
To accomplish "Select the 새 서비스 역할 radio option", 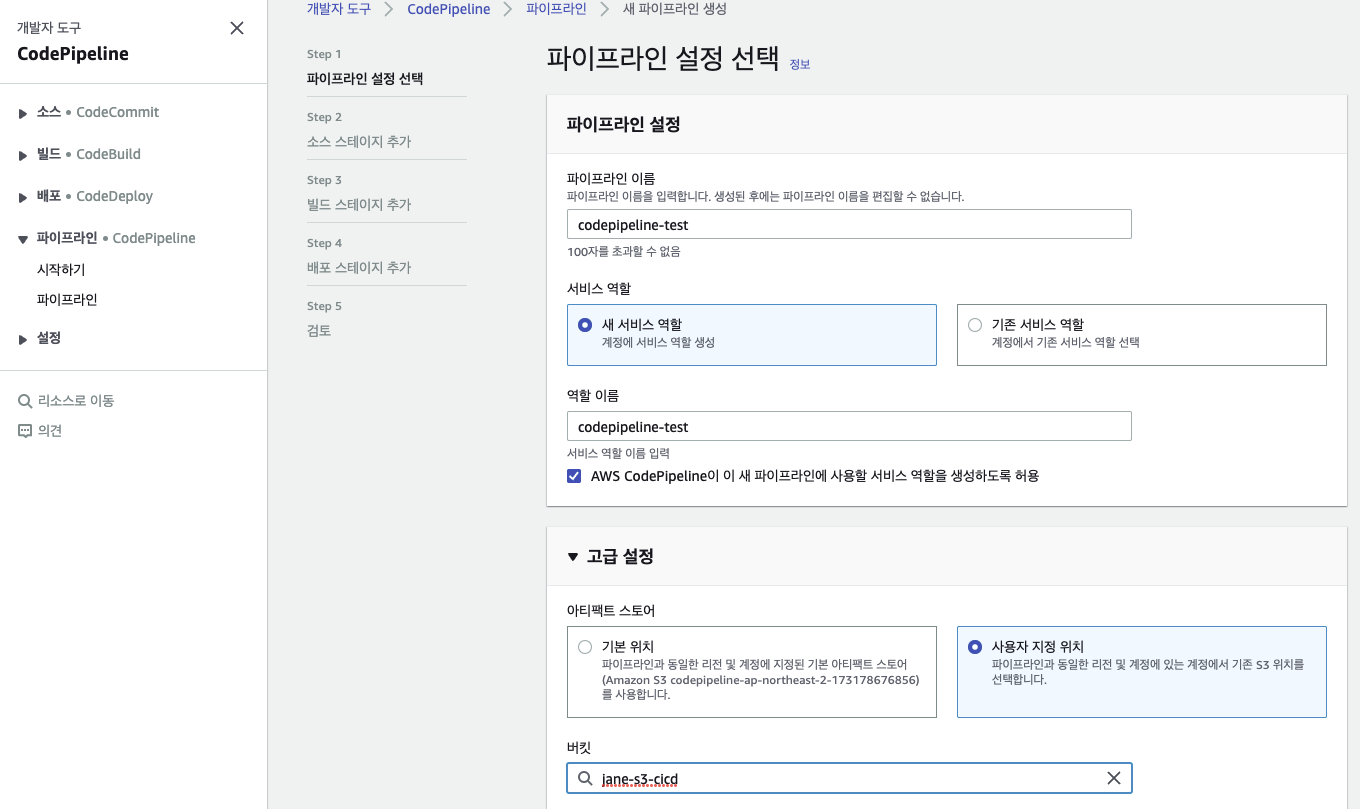I will [x=585, y=325].
